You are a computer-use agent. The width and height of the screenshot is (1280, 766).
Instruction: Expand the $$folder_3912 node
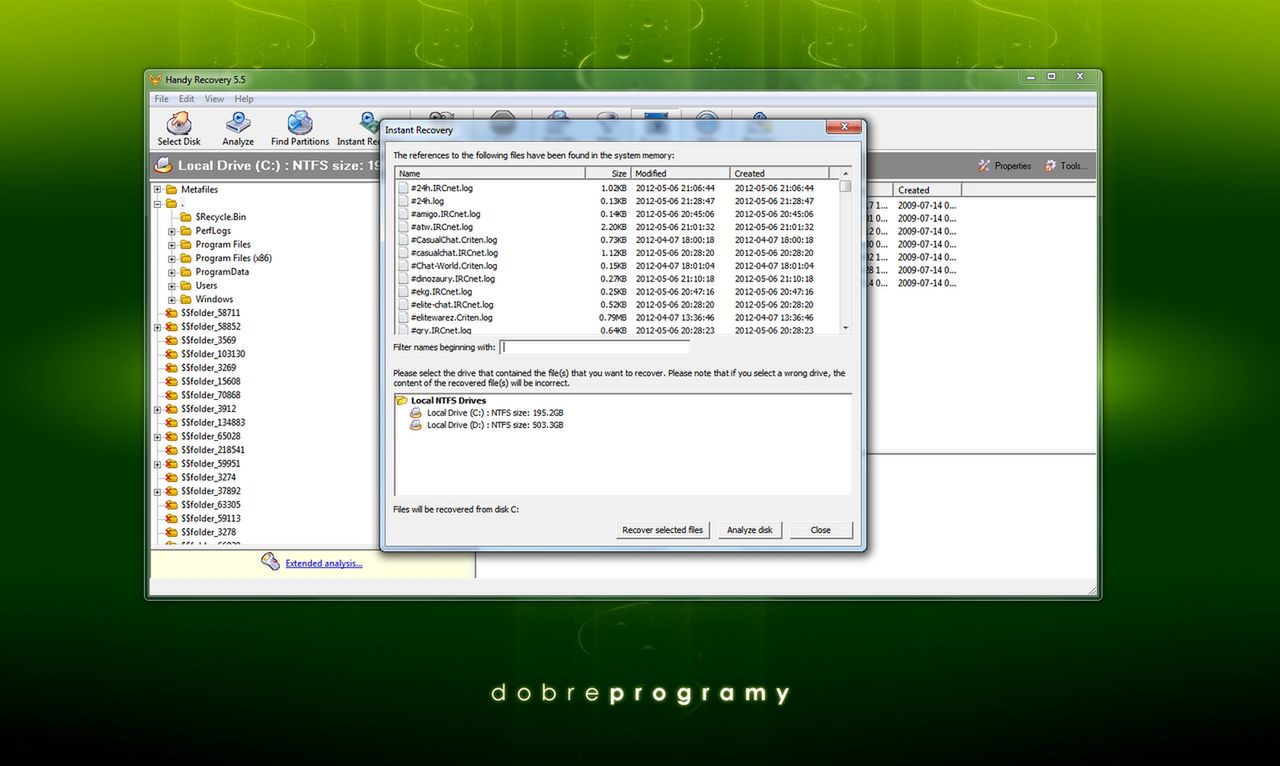[x=157, y=409]
